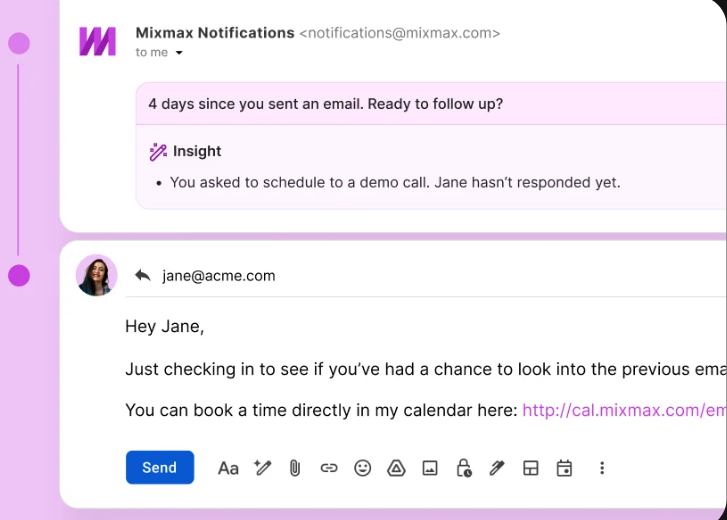
Task: Click the Mixmax logo sender avatar
Action: [x=97, y=41]
